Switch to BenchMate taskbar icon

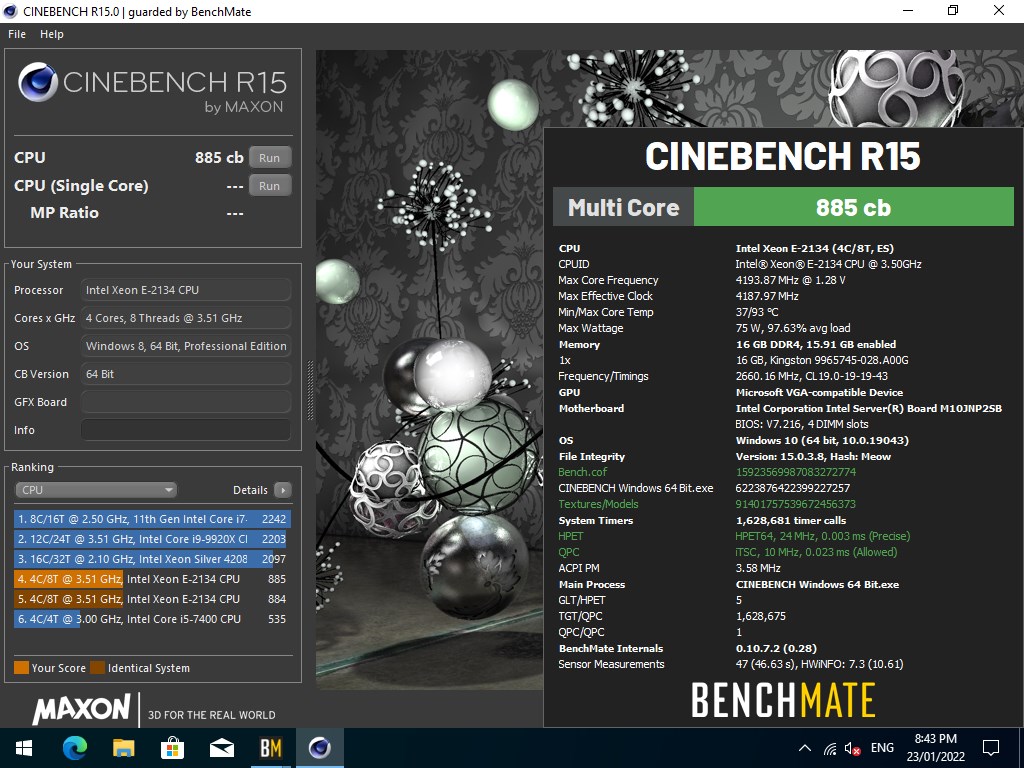270,748
